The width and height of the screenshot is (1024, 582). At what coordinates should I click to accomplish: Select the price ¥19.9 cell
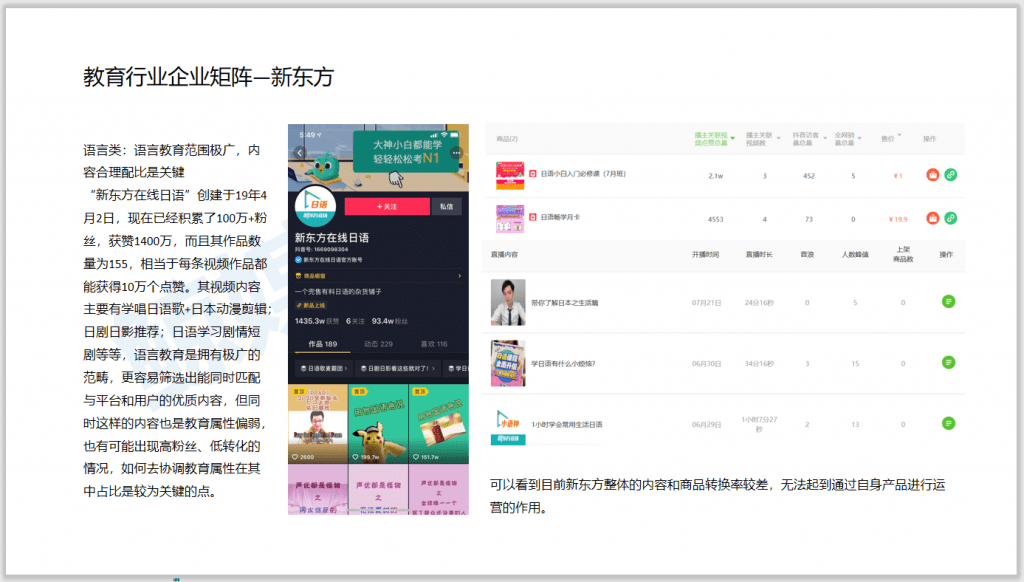(898, 219)
